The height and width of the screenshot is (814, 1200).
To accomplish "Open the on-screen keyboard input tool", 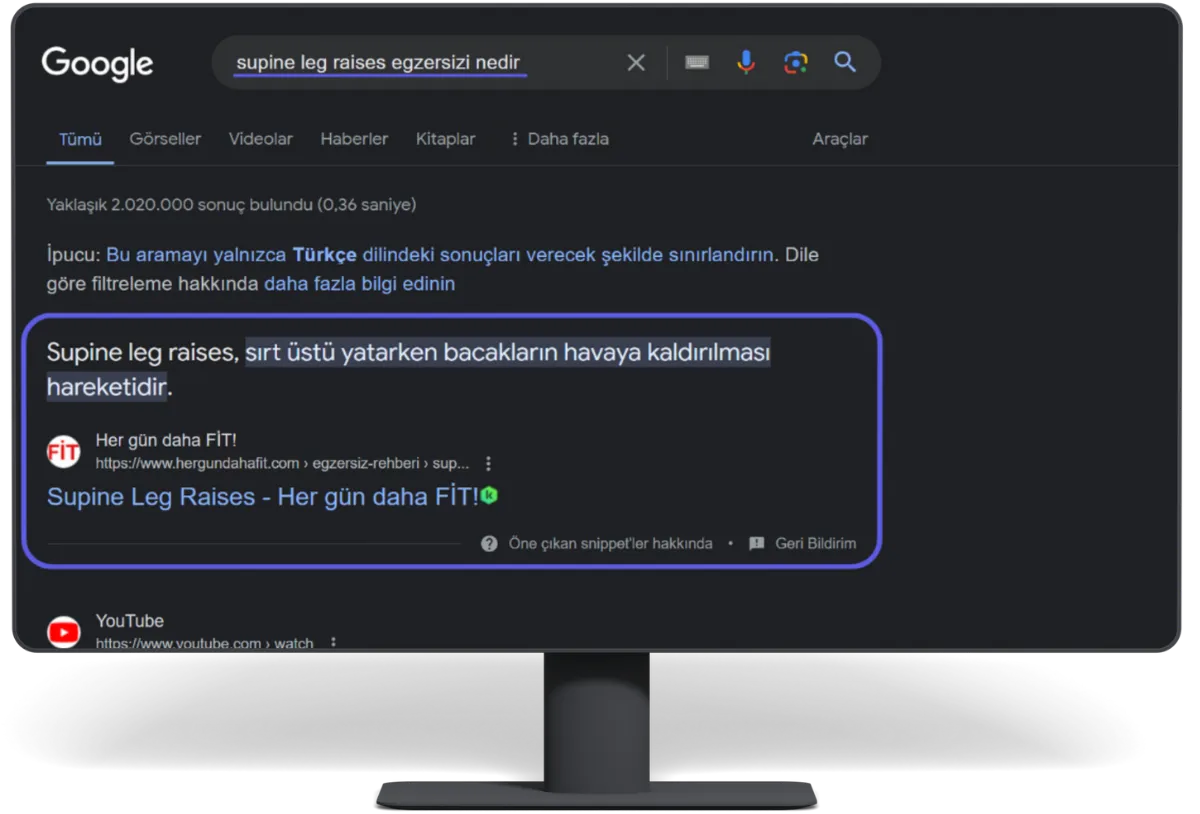I will pyautogui.click(x=697, y=63).
